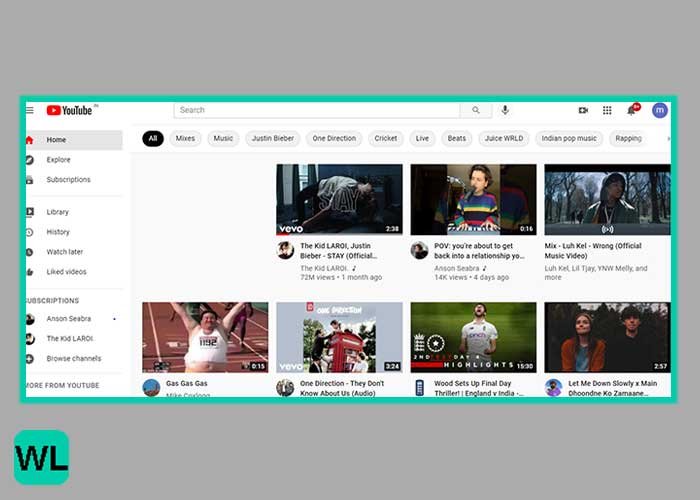Select the Live filter chip

(422, 138)
